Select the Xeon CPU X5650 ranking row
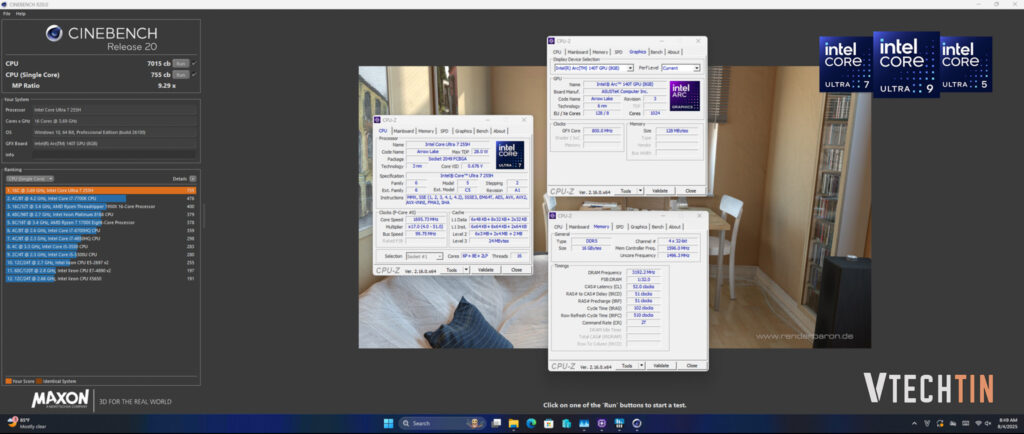The image size is (1024, 434). point(101,278)
